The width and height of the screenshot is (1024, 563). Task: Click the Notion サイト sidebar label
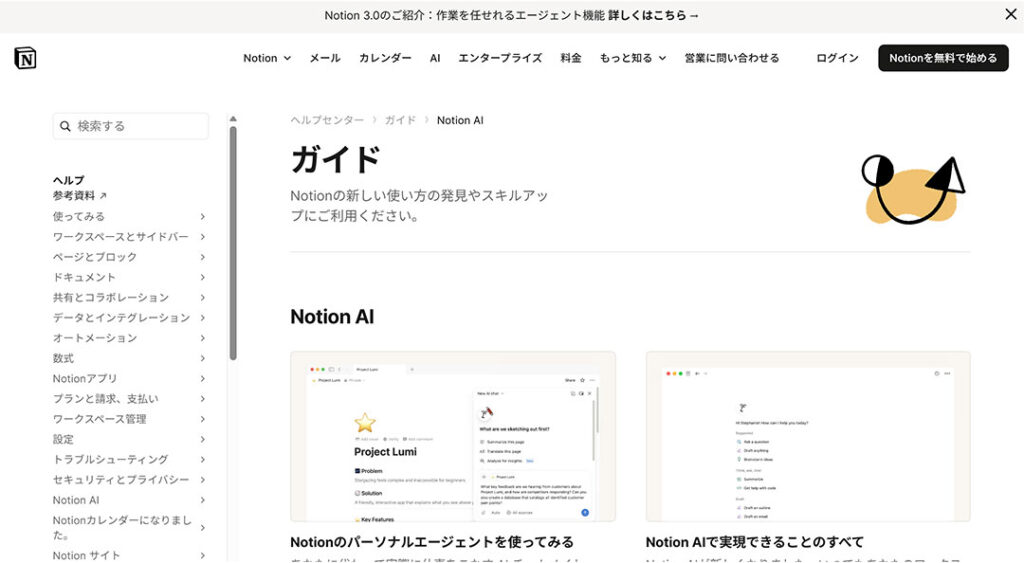point(86,555)
